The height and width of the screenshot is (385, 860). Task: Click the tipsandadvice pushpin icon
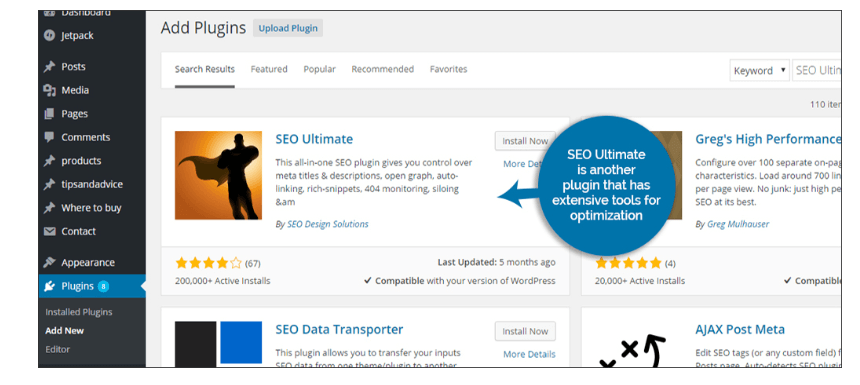point(50,184)
